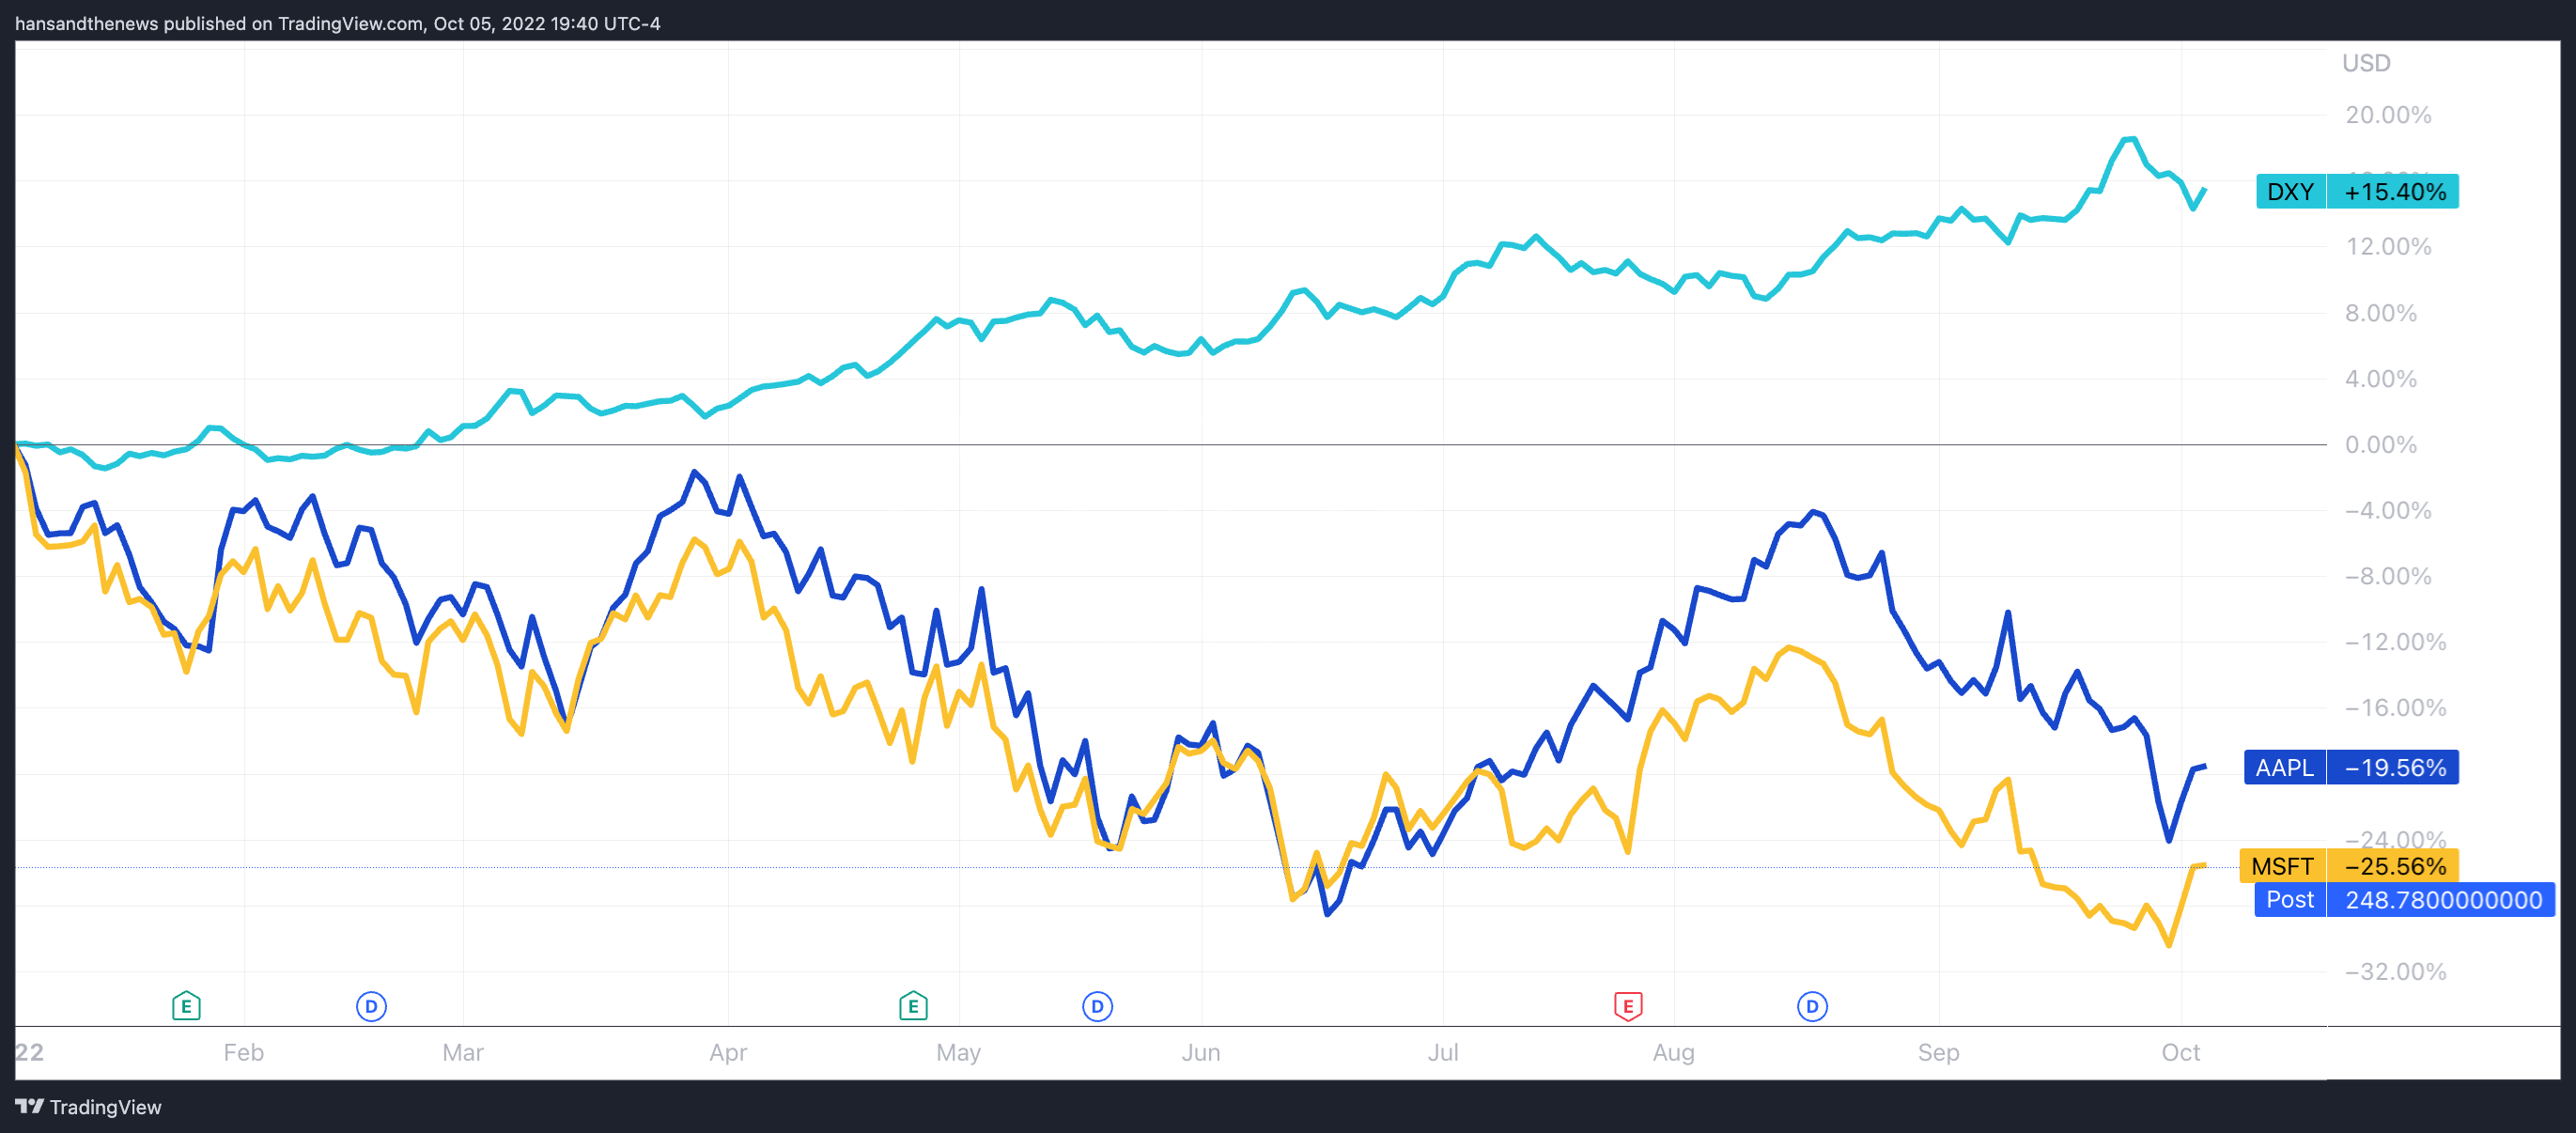The height and width of the screenshot is (1133, 2576).
Task: Select the MSFT symbol label
Action: tap(2282, 866)
